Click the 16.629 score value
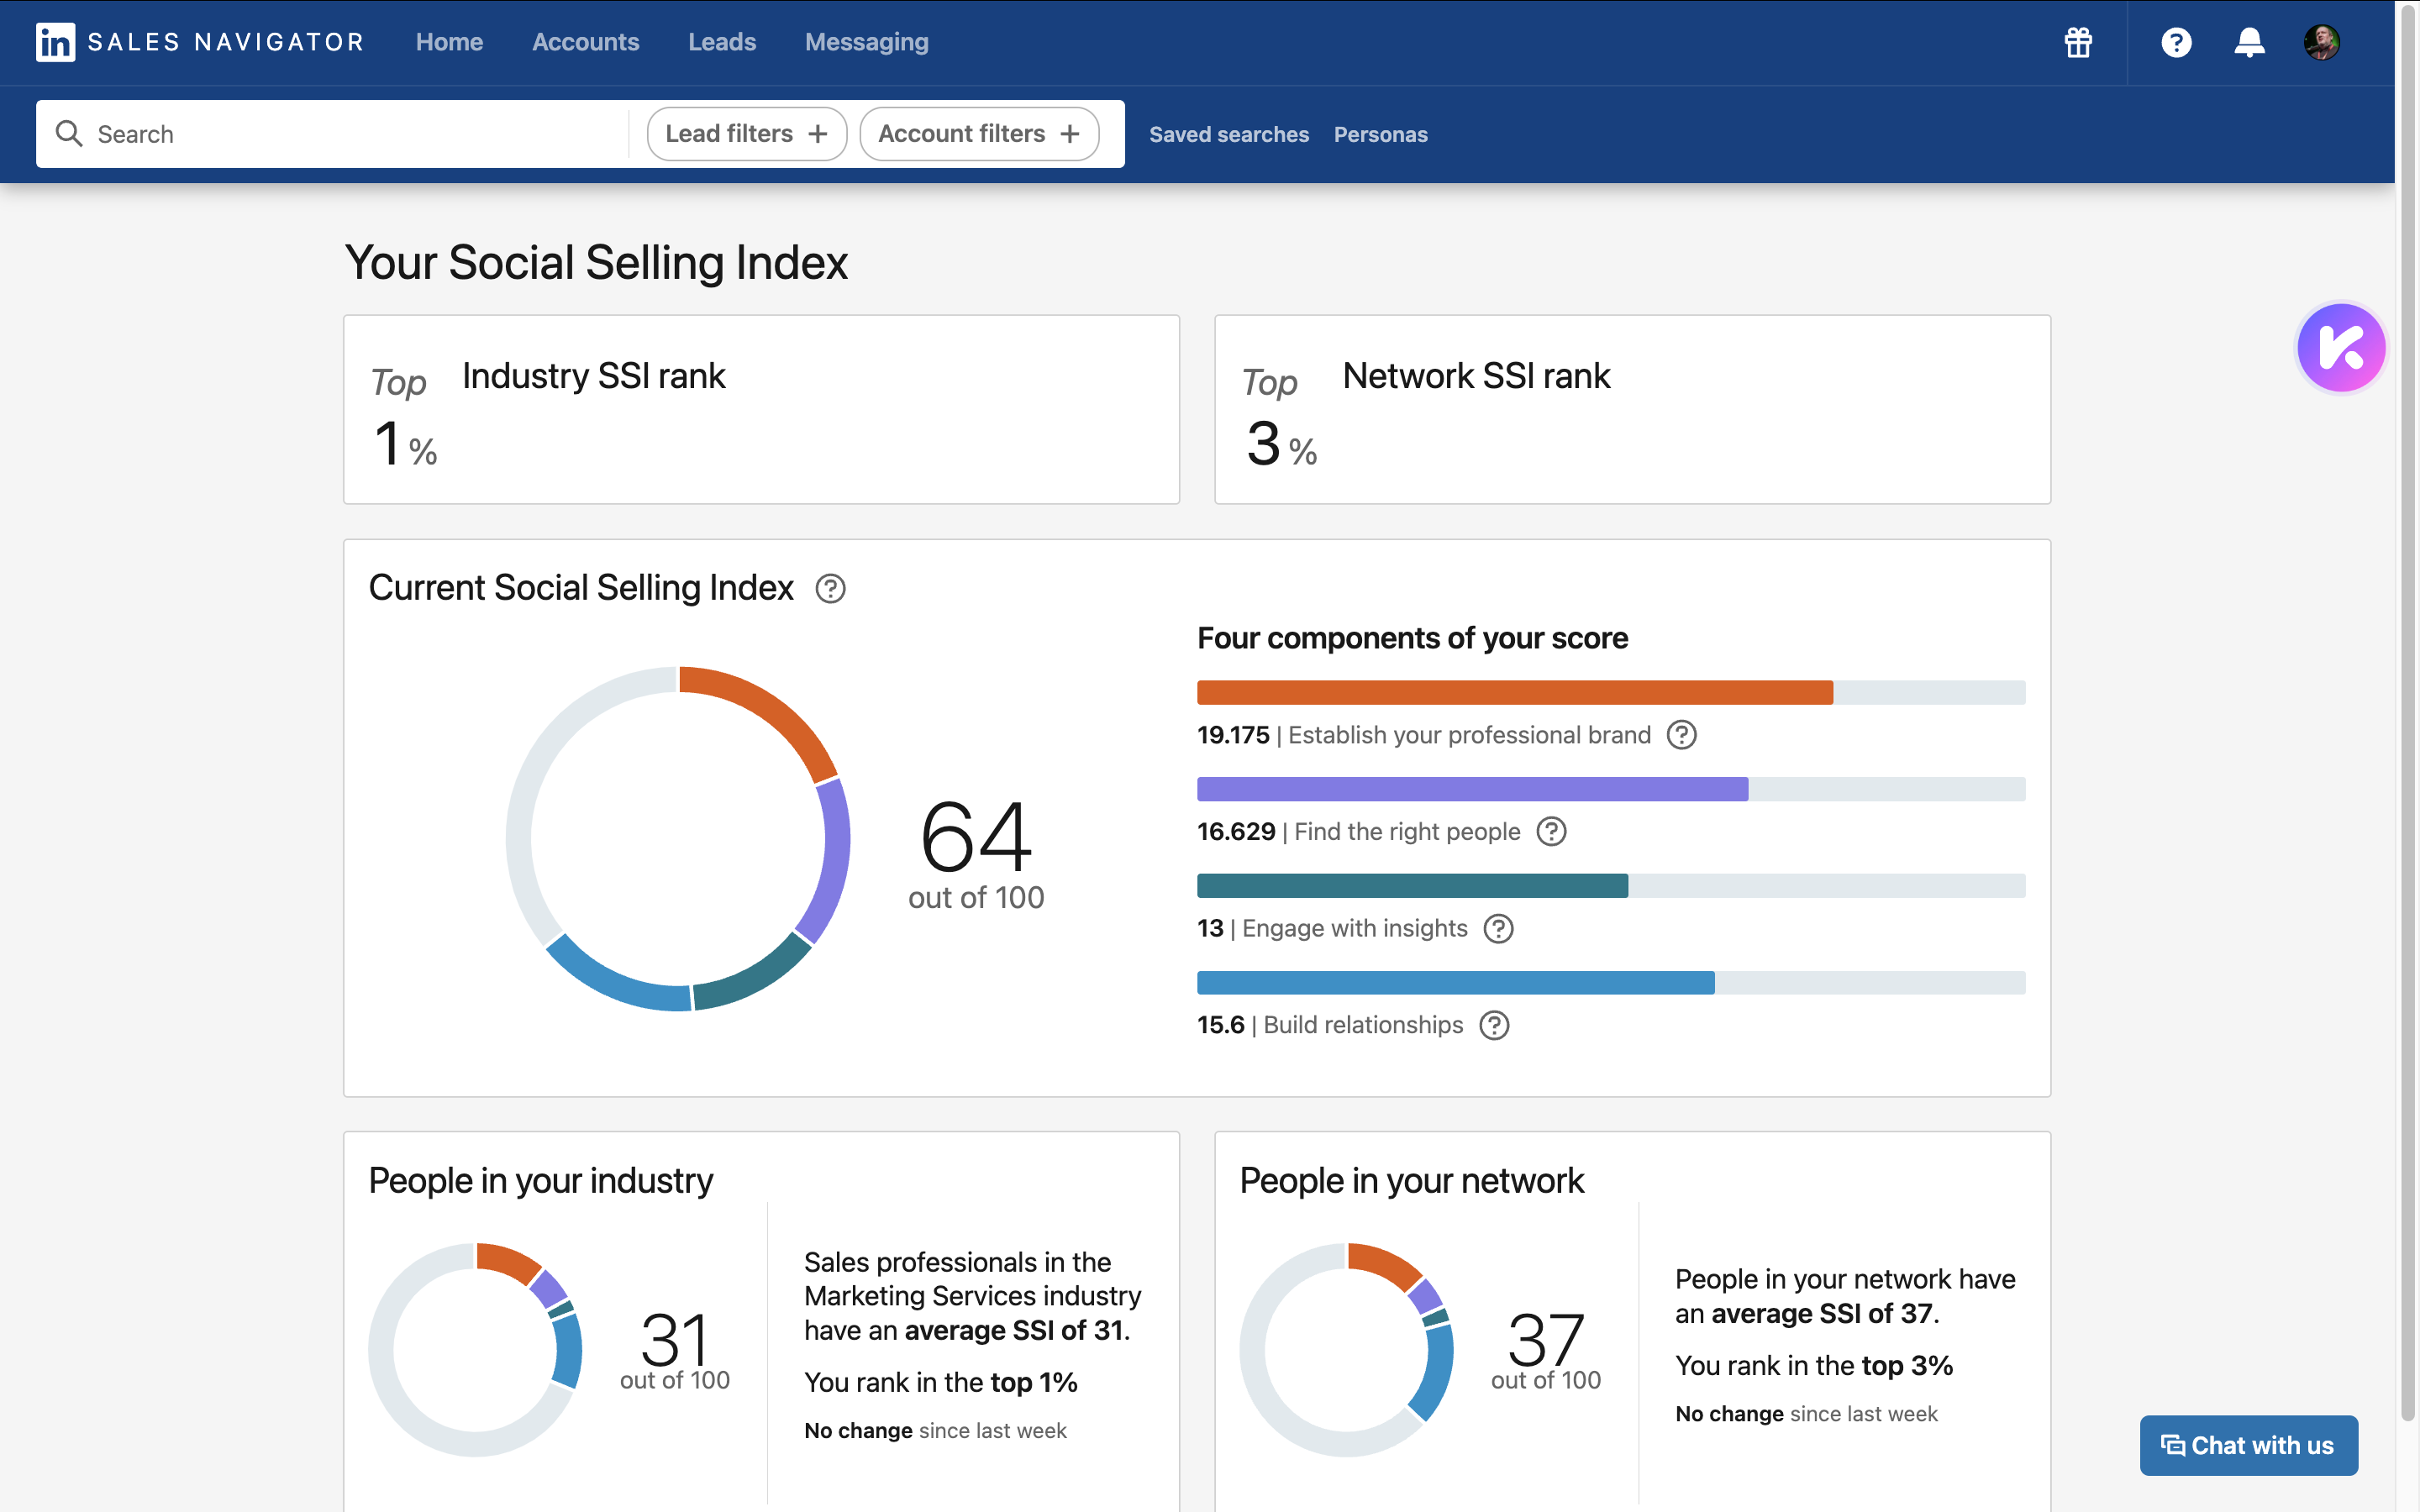This screenshot has height=1512, width=2420. click(x=1236, y=831)
